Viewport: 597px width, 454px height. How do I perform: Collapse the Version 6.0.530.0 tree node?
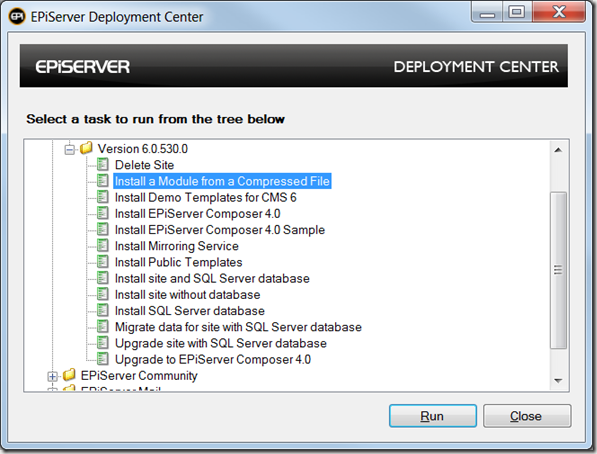pos(70,149)
